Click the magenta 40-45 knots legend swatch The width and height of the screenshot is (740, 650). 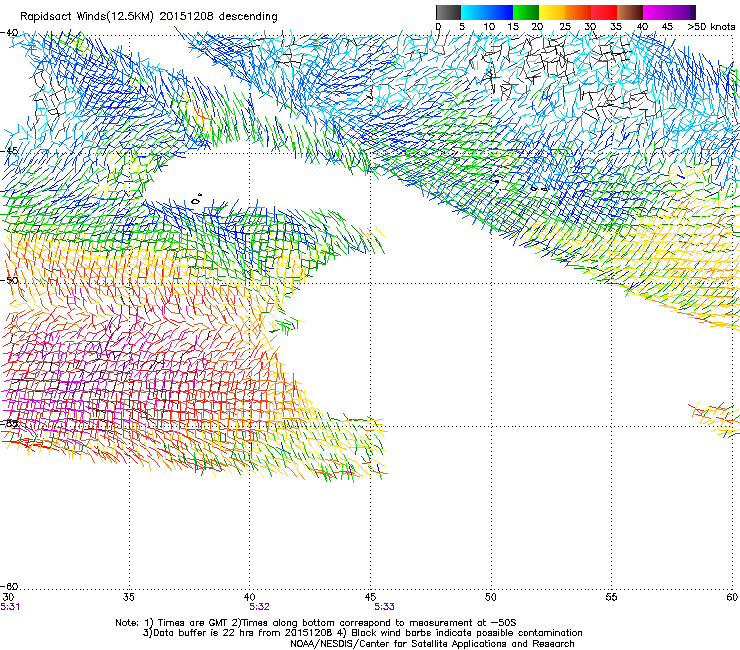[656, 12]
